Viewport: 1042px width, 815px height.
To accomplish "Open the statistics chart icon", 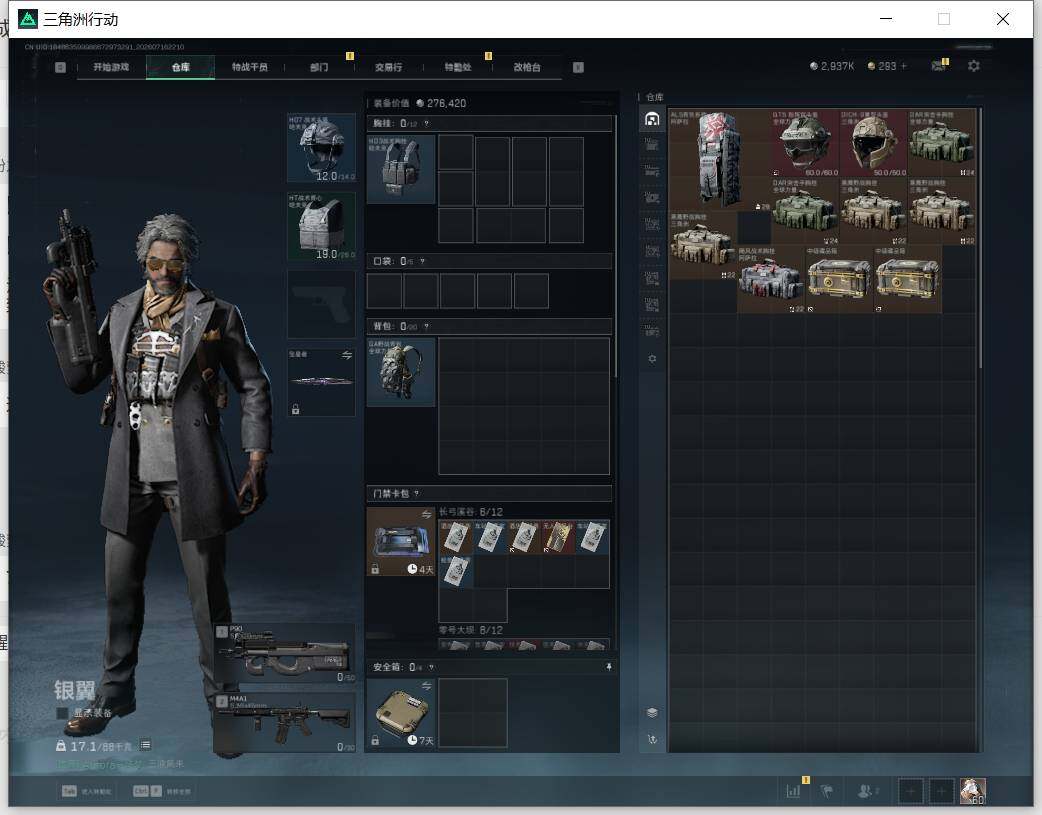I will [x=793, y=791].
